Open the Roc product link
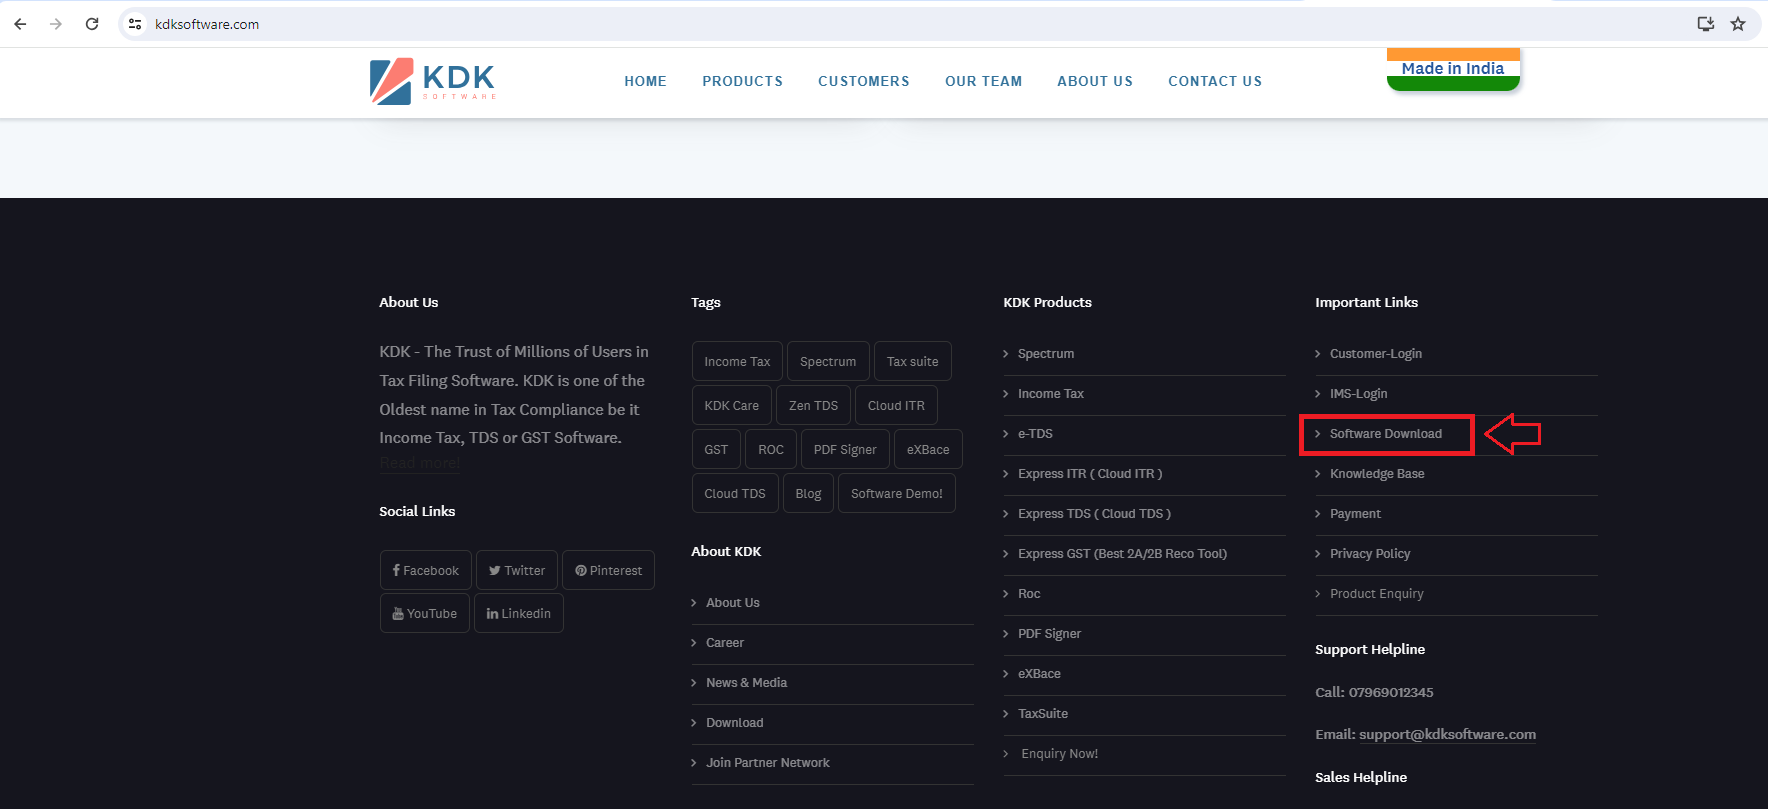The image size is (1768, 809). pyautogui.click(x=1029, y=593)
